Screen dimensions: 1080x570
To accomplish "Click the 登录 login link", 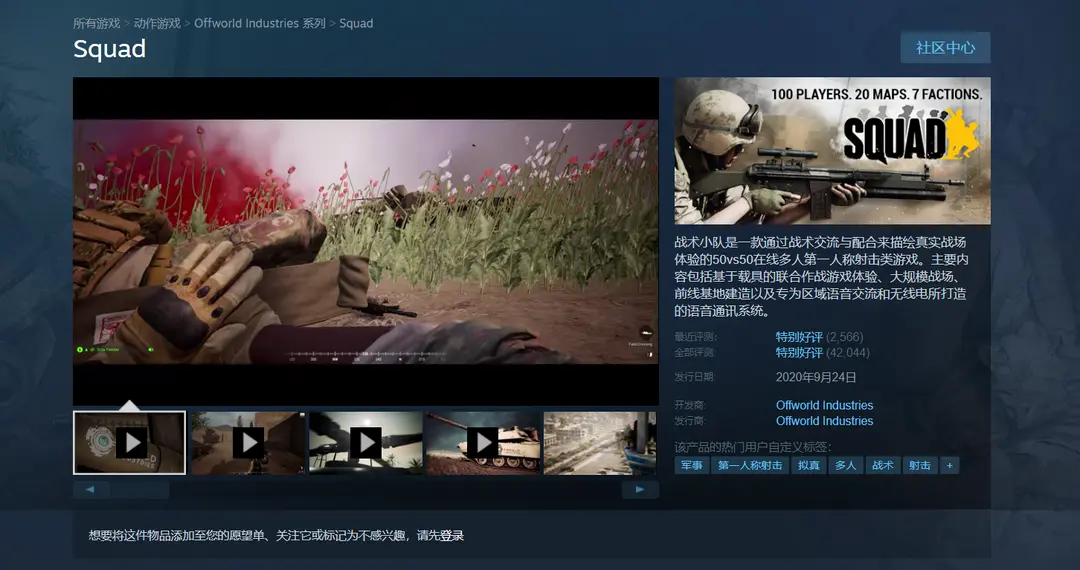I will click(x=452, y=536).
